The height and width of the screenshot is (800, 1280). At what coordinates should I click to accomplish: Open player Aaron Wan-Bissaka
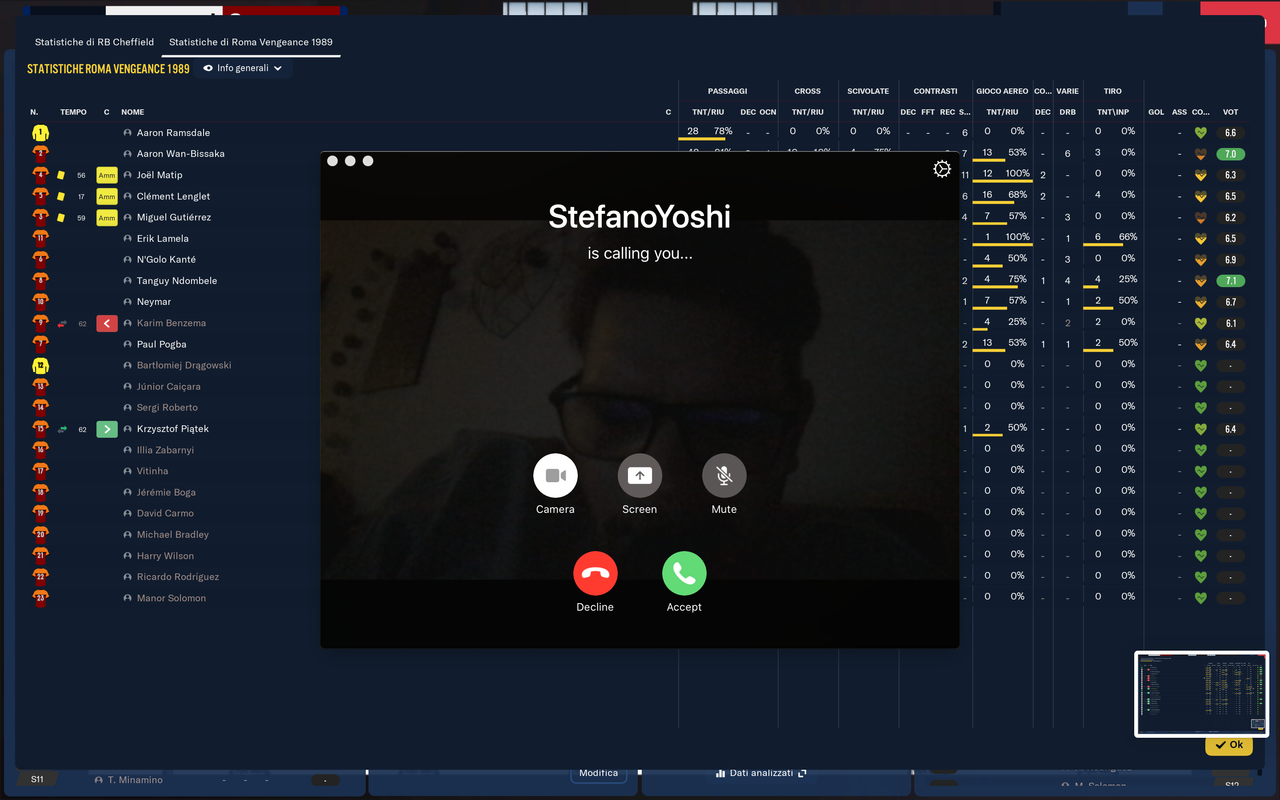pos(180,154)
